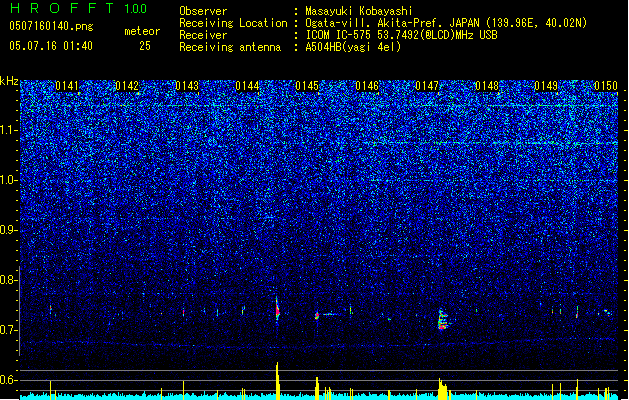The height and width of the screenshot is (400, 629).
Task: Click the tallest yellow amplitude spike at bottom
Action: [277, 380]
